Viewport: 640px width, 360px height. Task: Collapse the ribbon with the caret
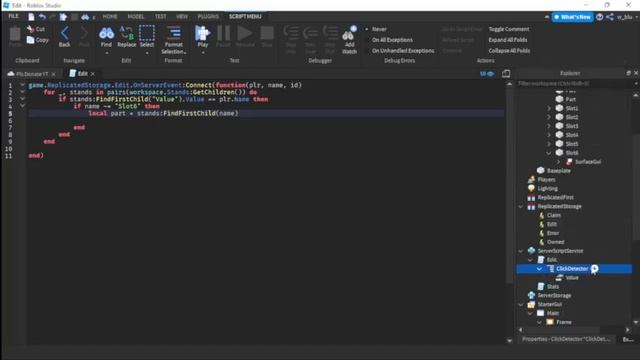tap(547, 17)
